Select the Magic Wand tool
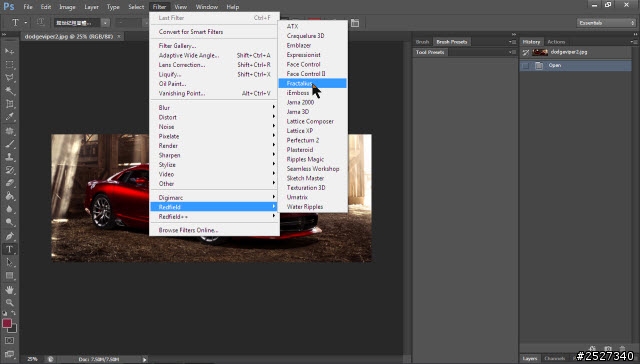640x364 pixels. (x=9, y=91)
